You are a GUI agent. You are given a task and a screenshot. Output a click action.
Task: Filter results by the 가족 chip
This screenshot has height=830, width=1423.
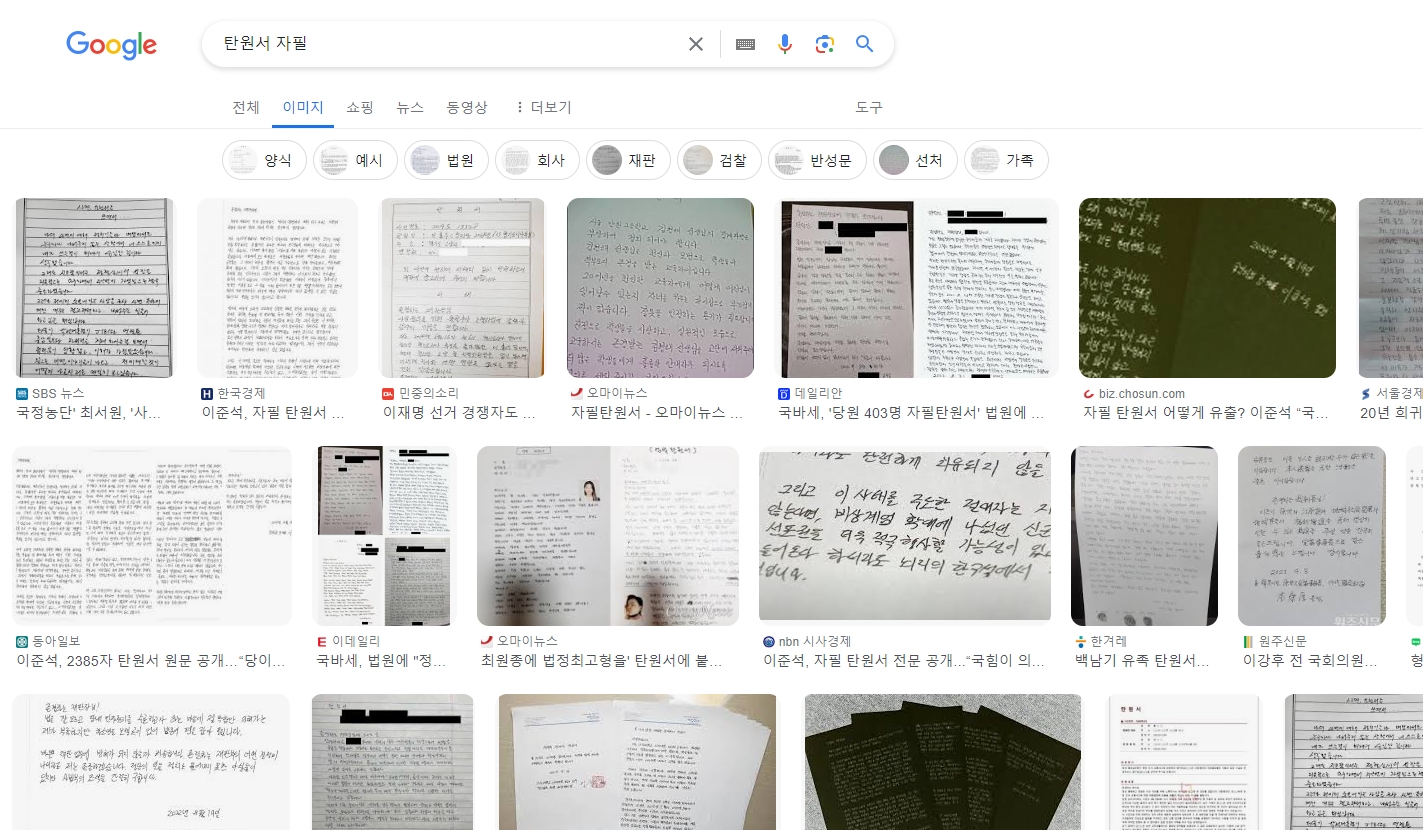pyautogui.click(x=1006, y=160)
